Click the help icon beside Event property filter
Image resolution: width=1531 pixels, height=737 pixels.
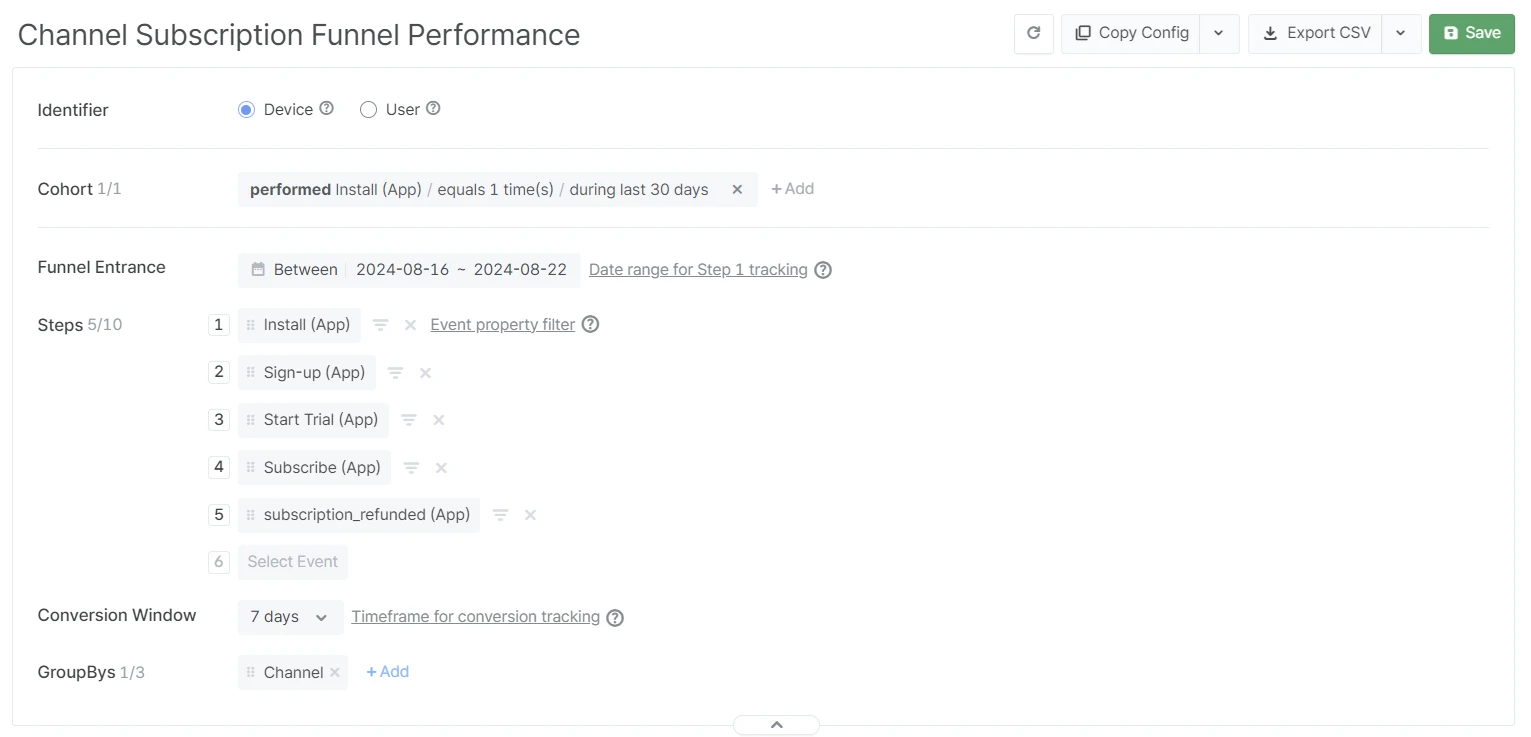coord(591,324)
